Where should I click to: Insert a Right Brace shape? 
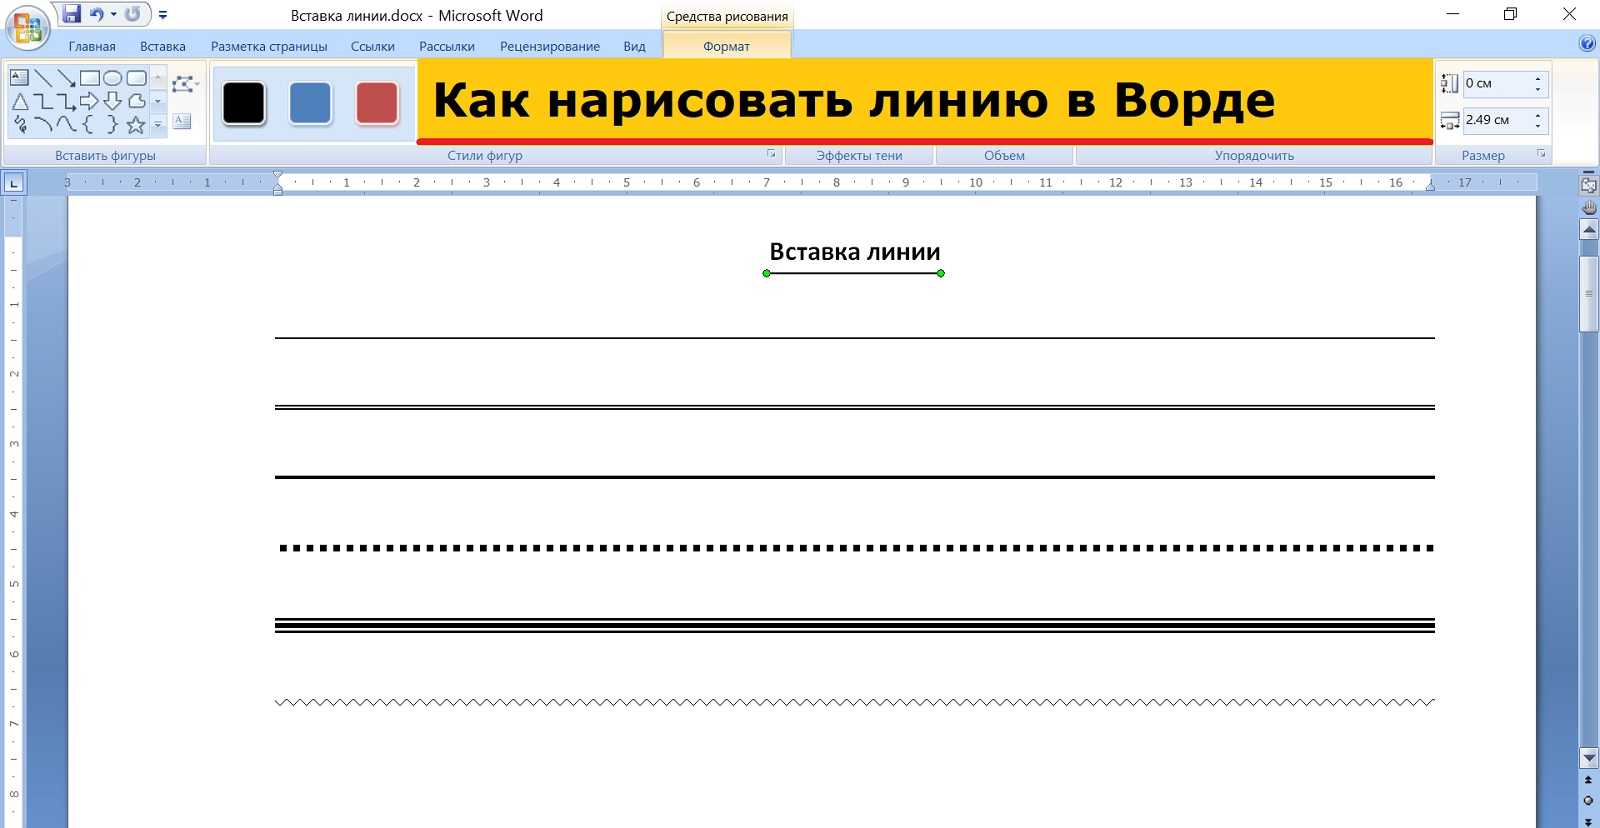113,125
